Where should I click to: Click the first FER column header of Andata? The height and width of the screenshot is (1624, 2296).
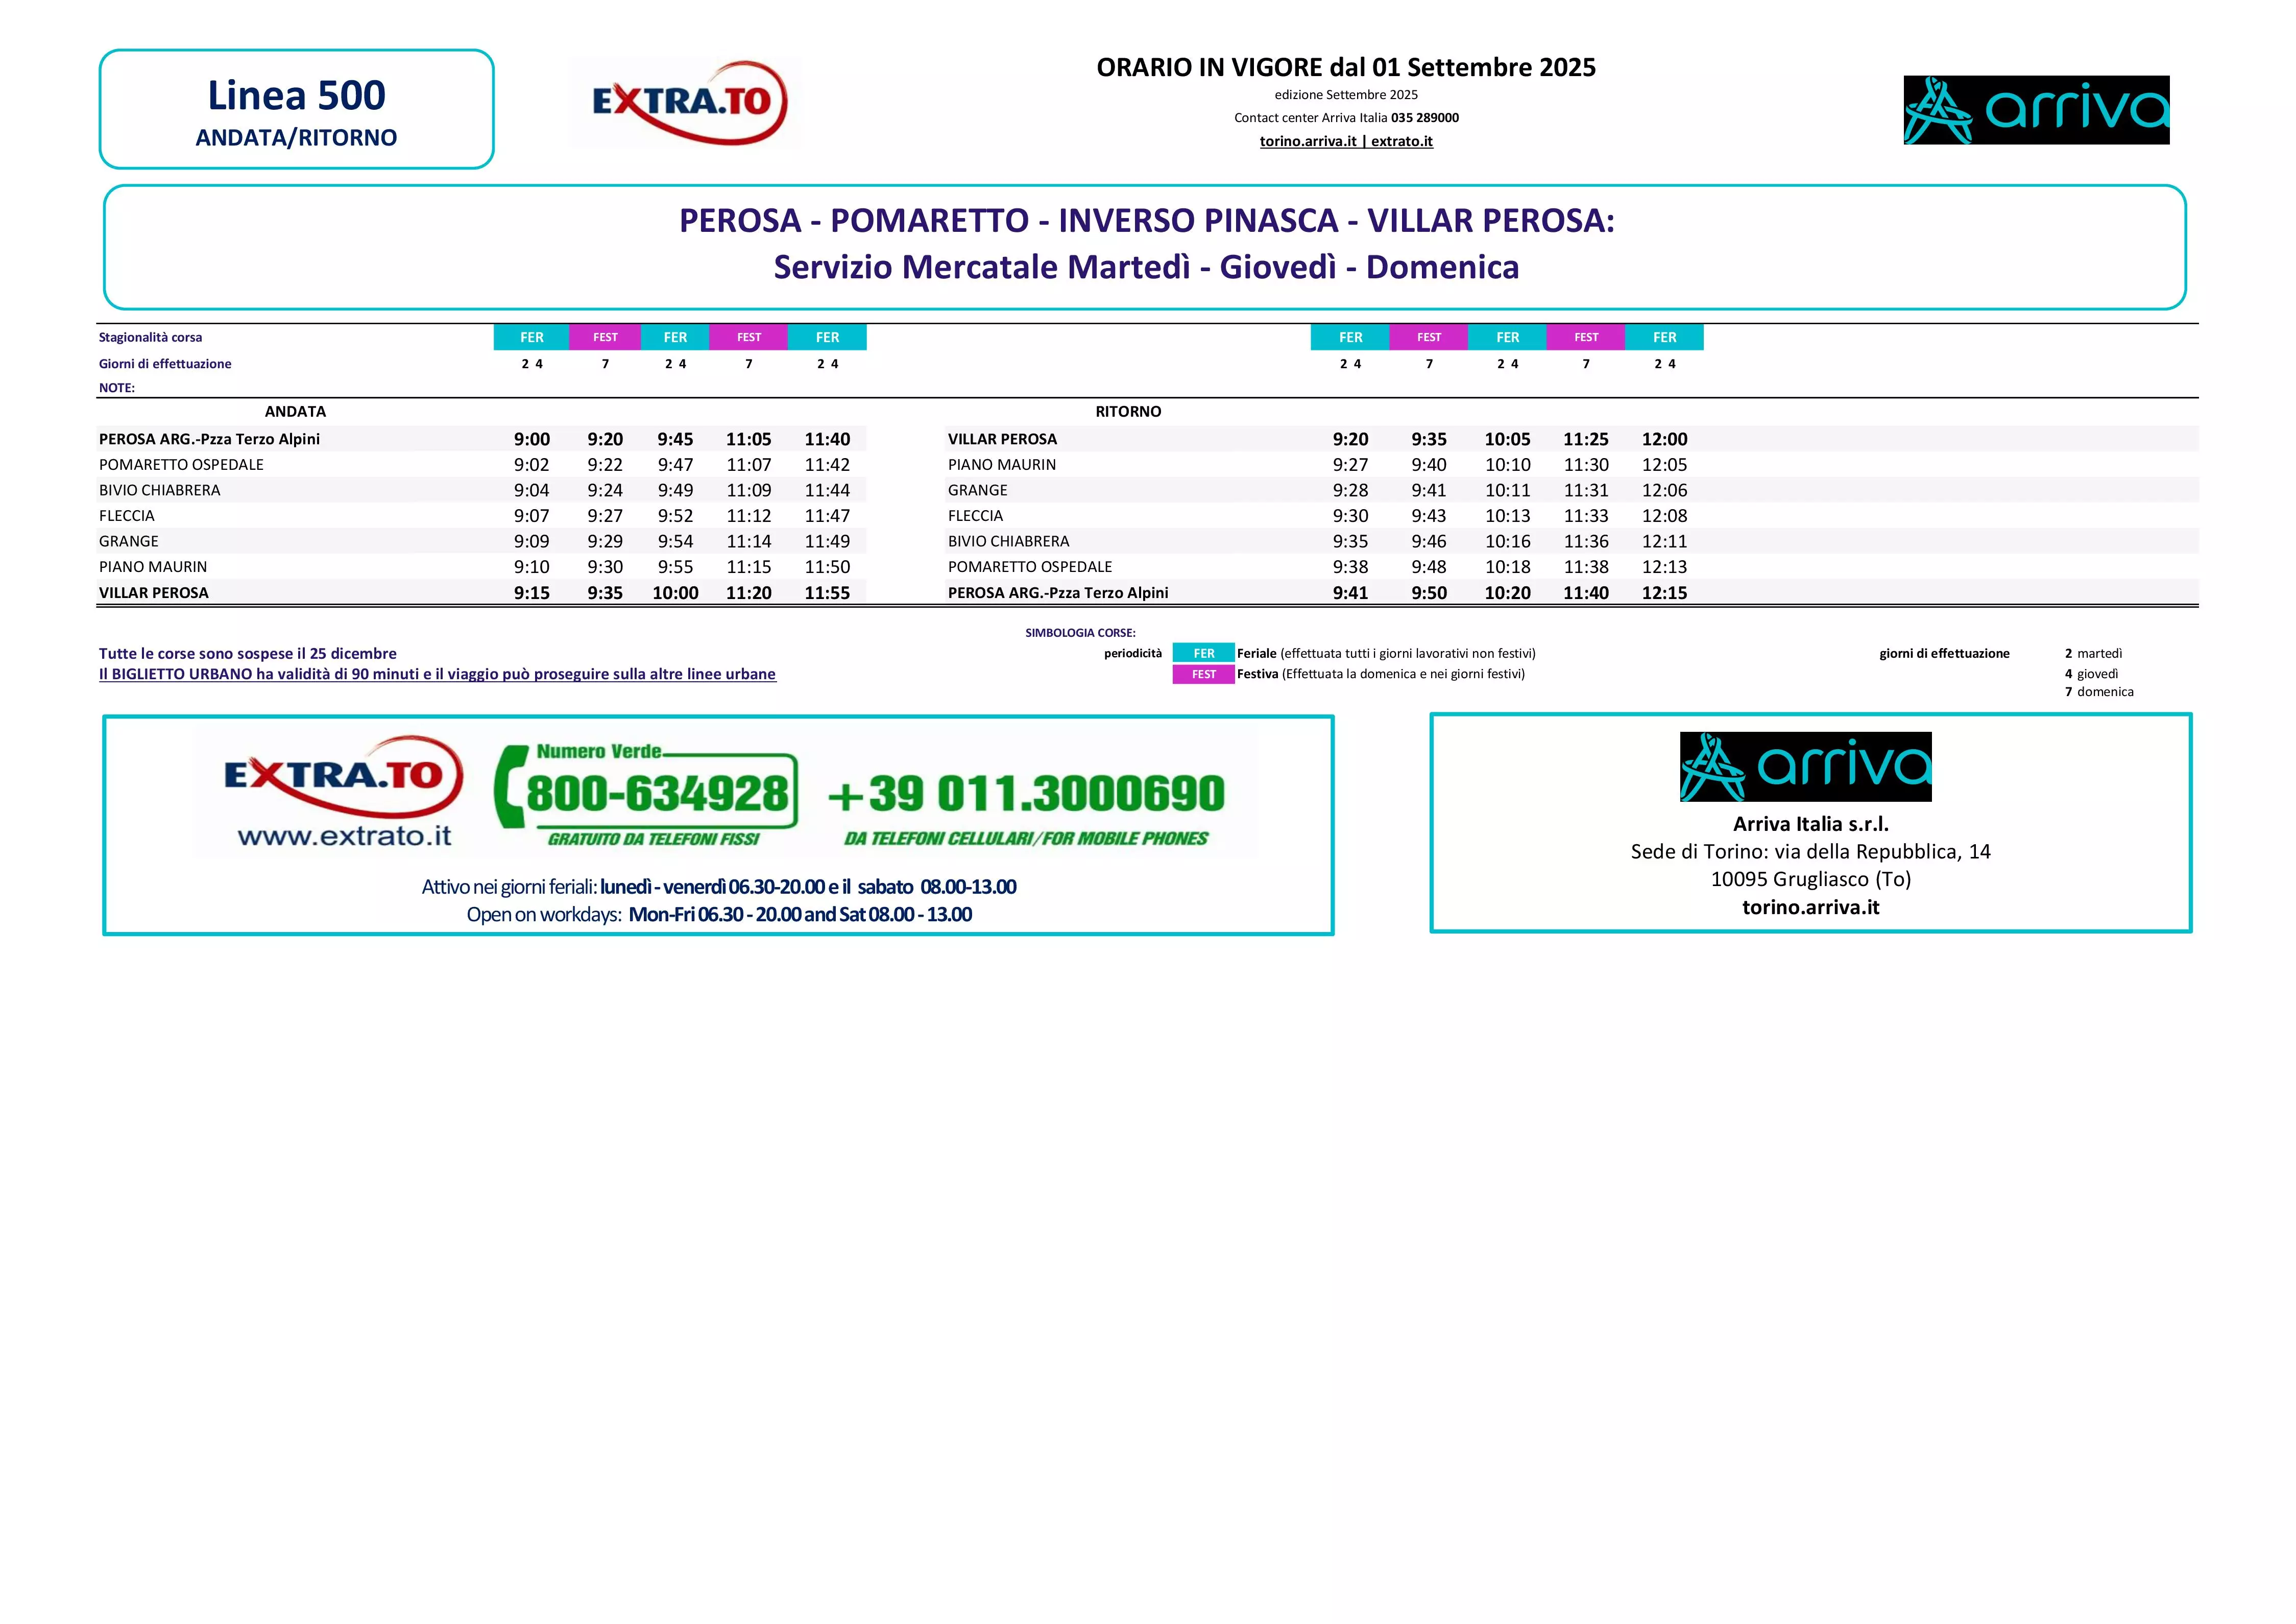(x=531, y=337)
